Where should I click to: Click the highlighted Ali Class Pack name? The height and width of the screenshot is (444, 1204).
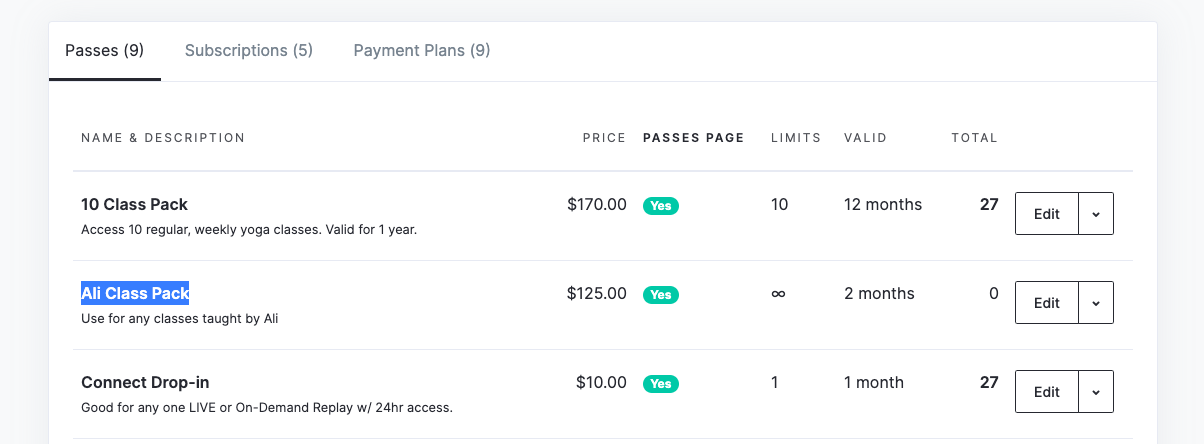click(135, 294)
